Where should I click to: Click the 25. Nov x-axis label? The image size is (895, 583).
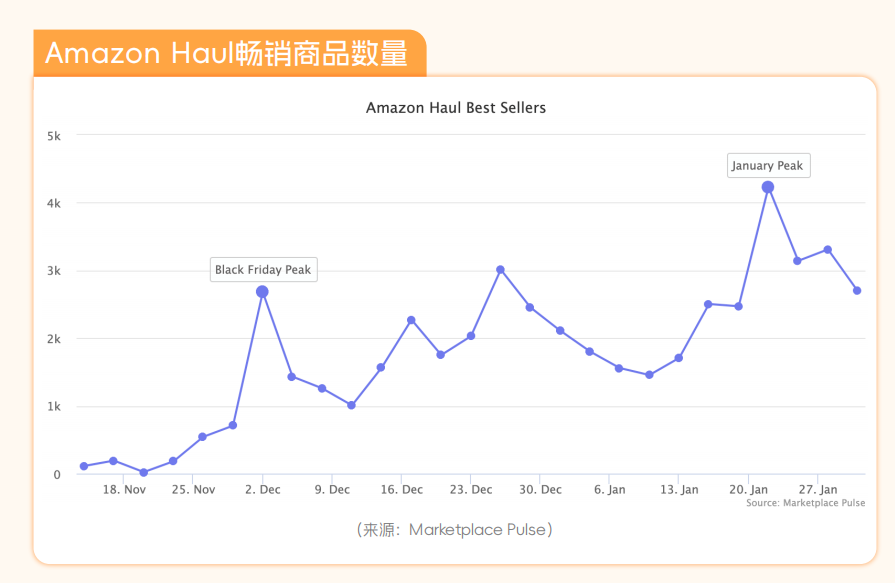(193, 489)
